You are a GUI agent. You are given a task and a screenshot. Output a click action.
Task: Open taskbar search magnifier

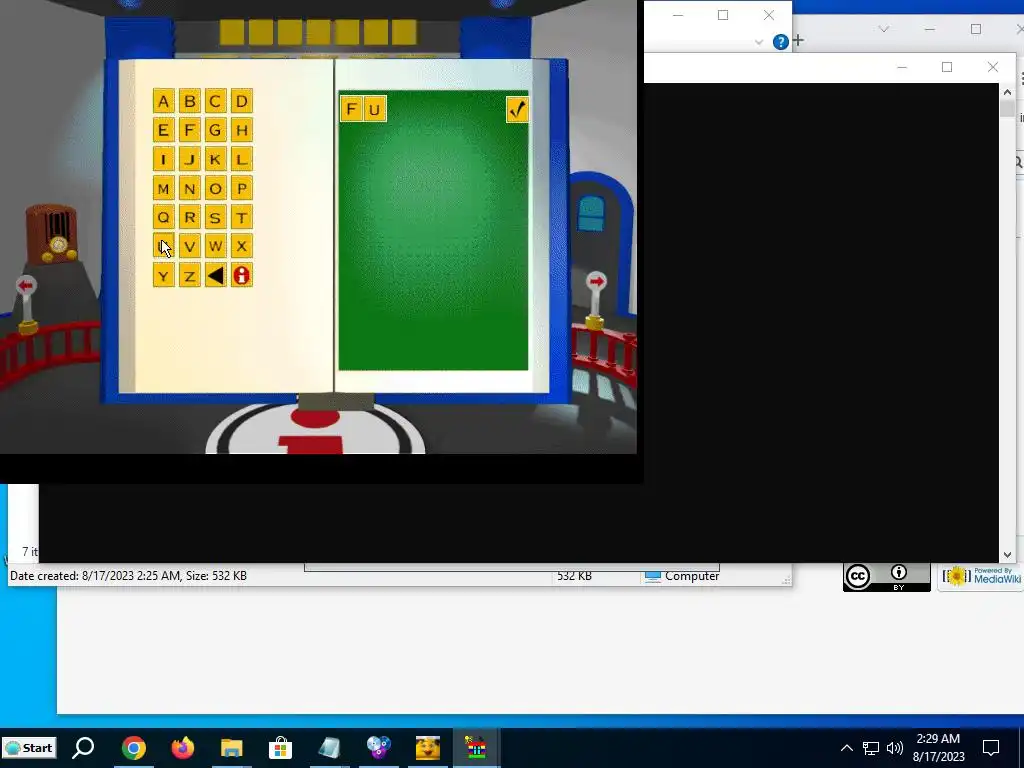click(83, 748)
